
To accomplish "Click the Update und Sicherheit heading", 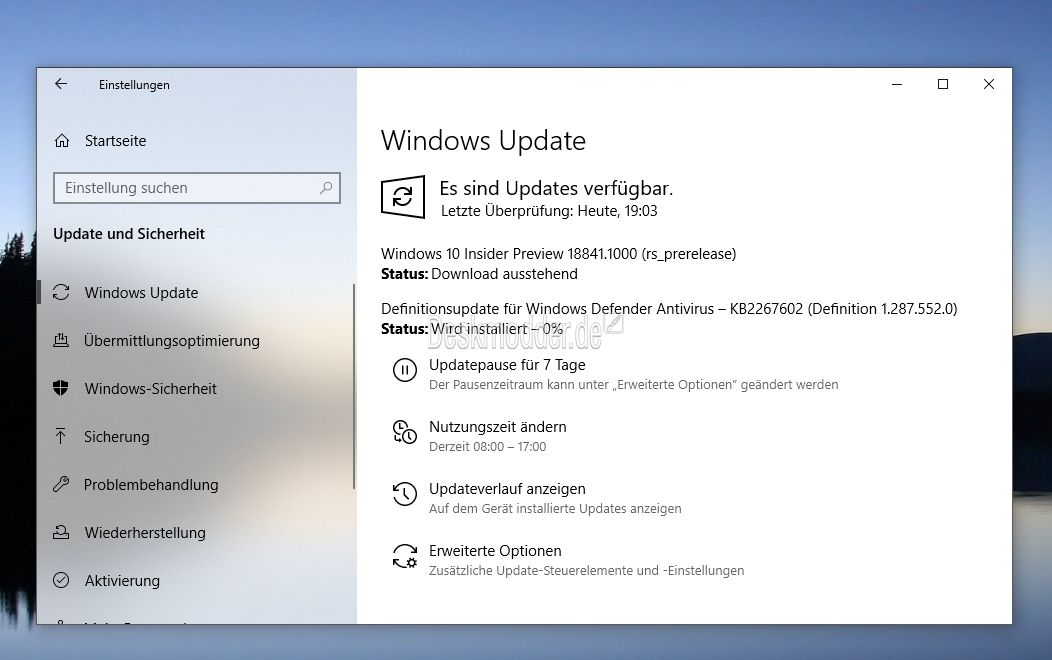I will [x=129, y=233].
